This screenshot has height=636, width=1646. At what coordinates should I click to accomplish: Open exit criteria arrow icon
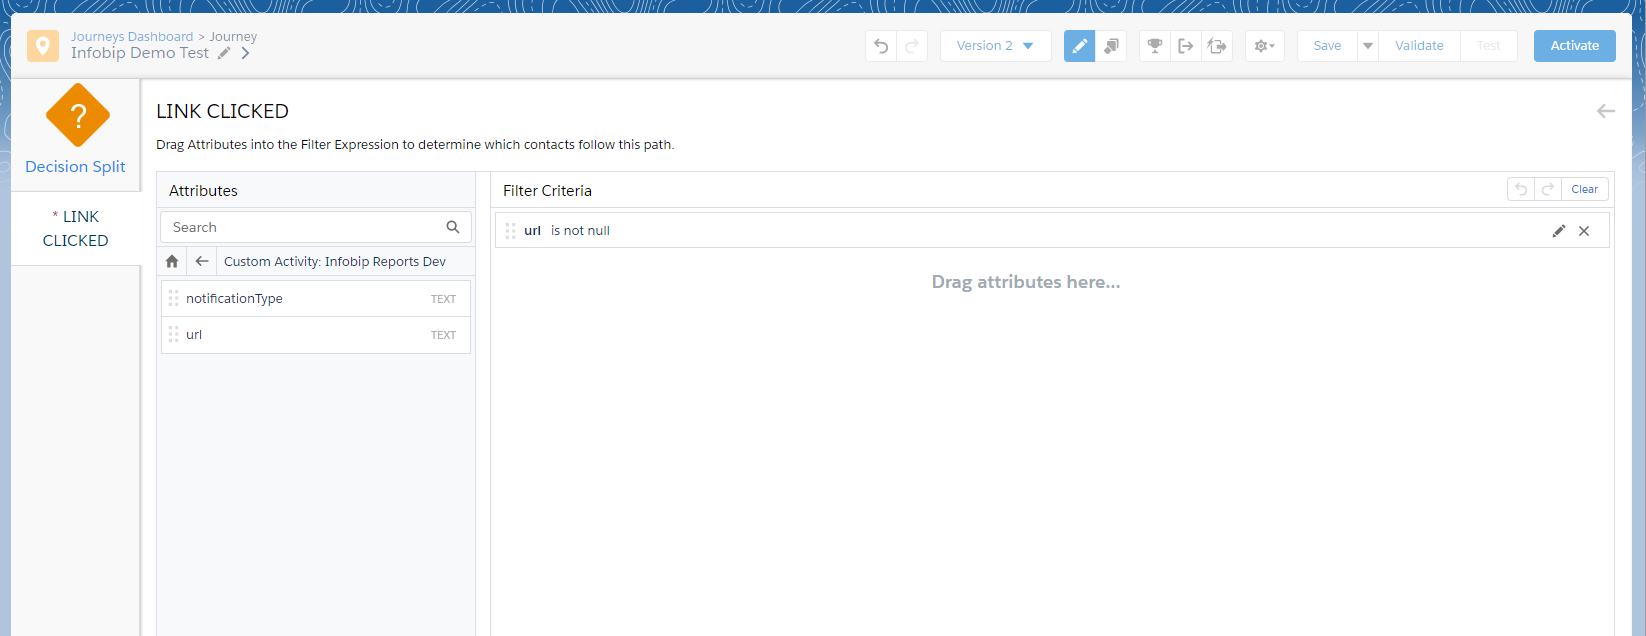(1186, 46)
